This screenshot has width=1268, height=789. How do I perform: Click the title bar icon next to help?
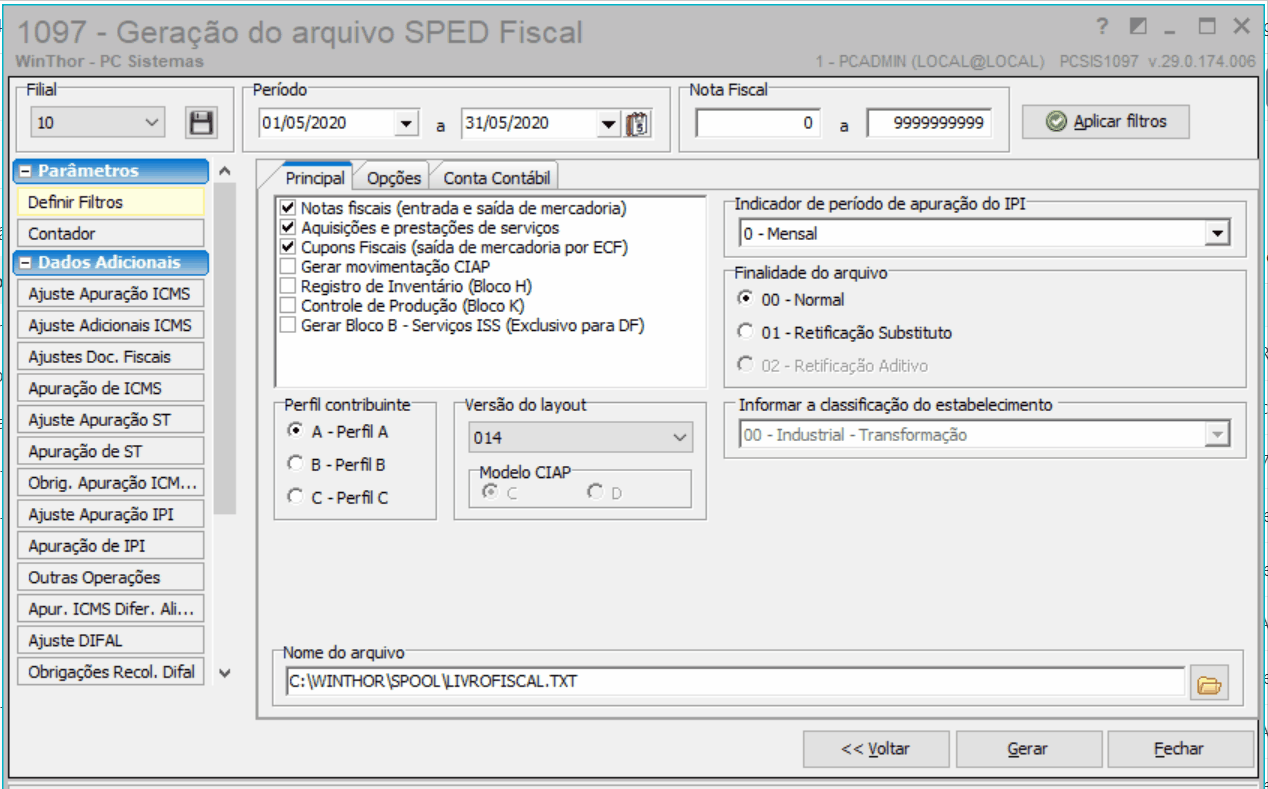[x=1137, y=26]
